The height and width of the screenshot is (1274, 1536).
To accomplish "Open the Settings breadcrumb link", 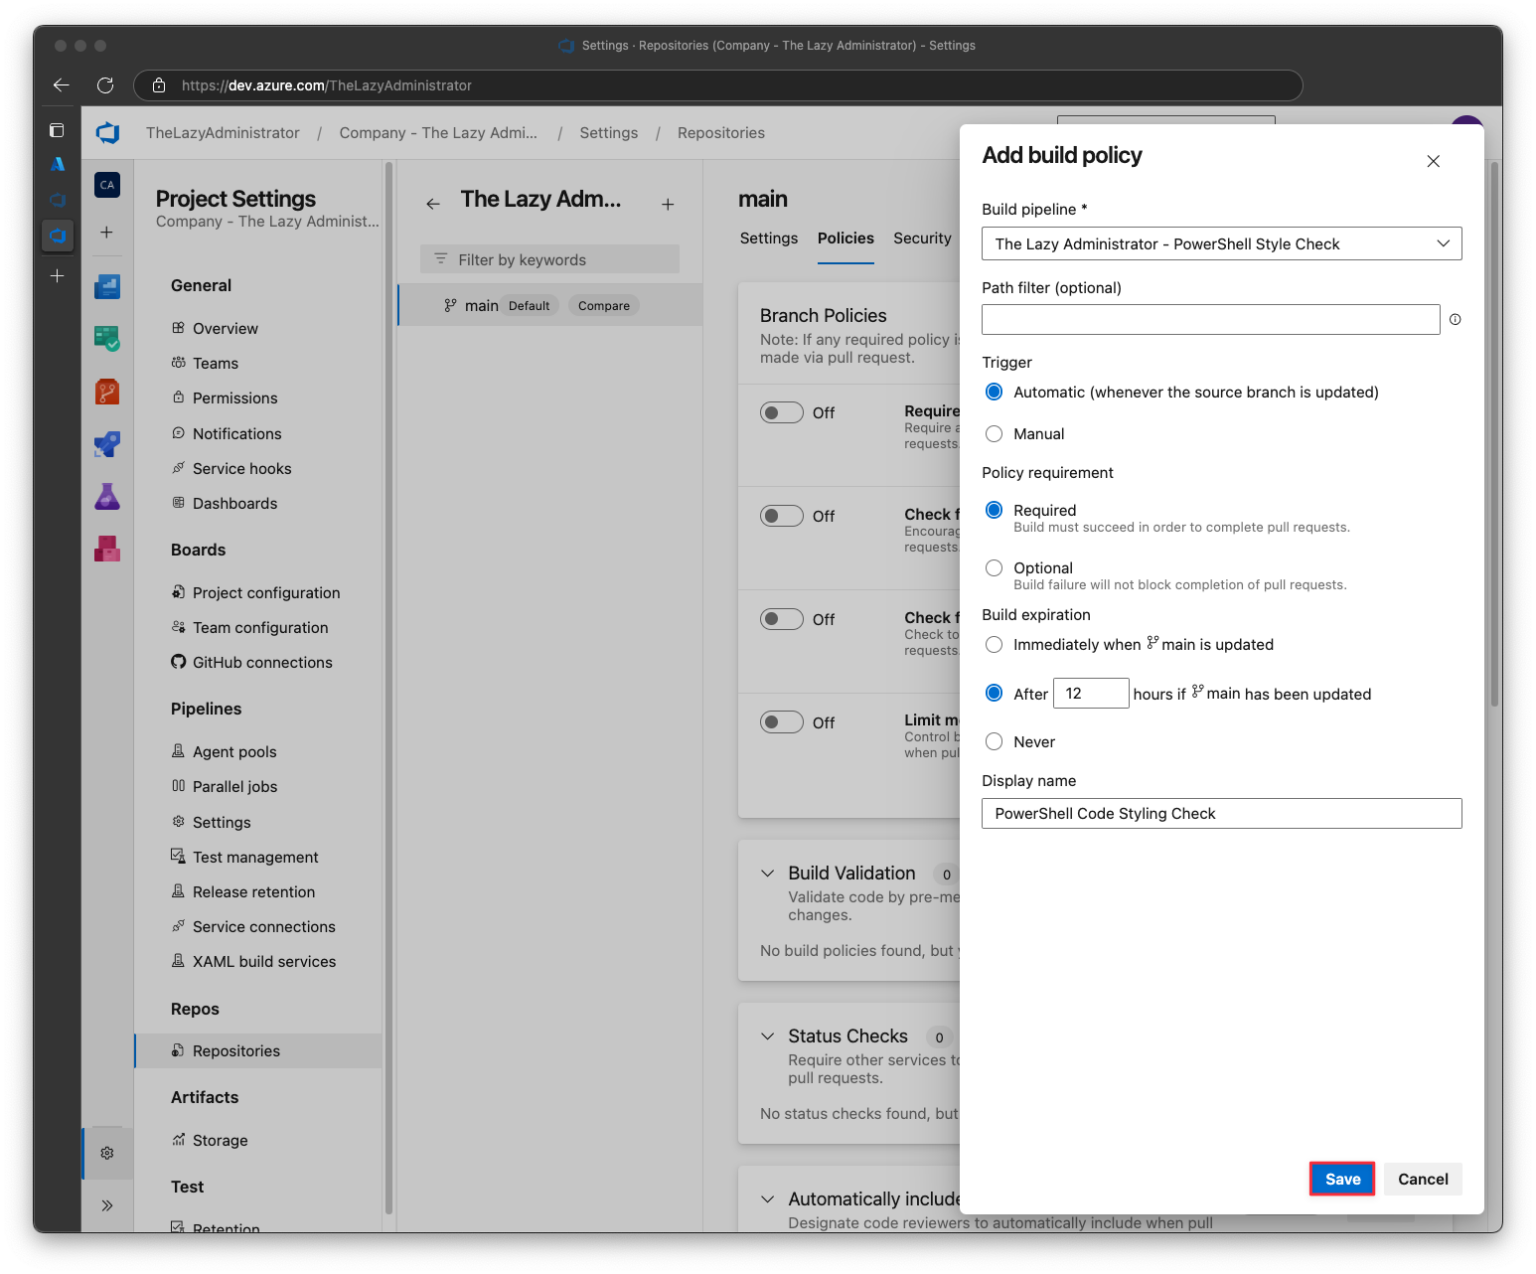I will pos(609,133).
